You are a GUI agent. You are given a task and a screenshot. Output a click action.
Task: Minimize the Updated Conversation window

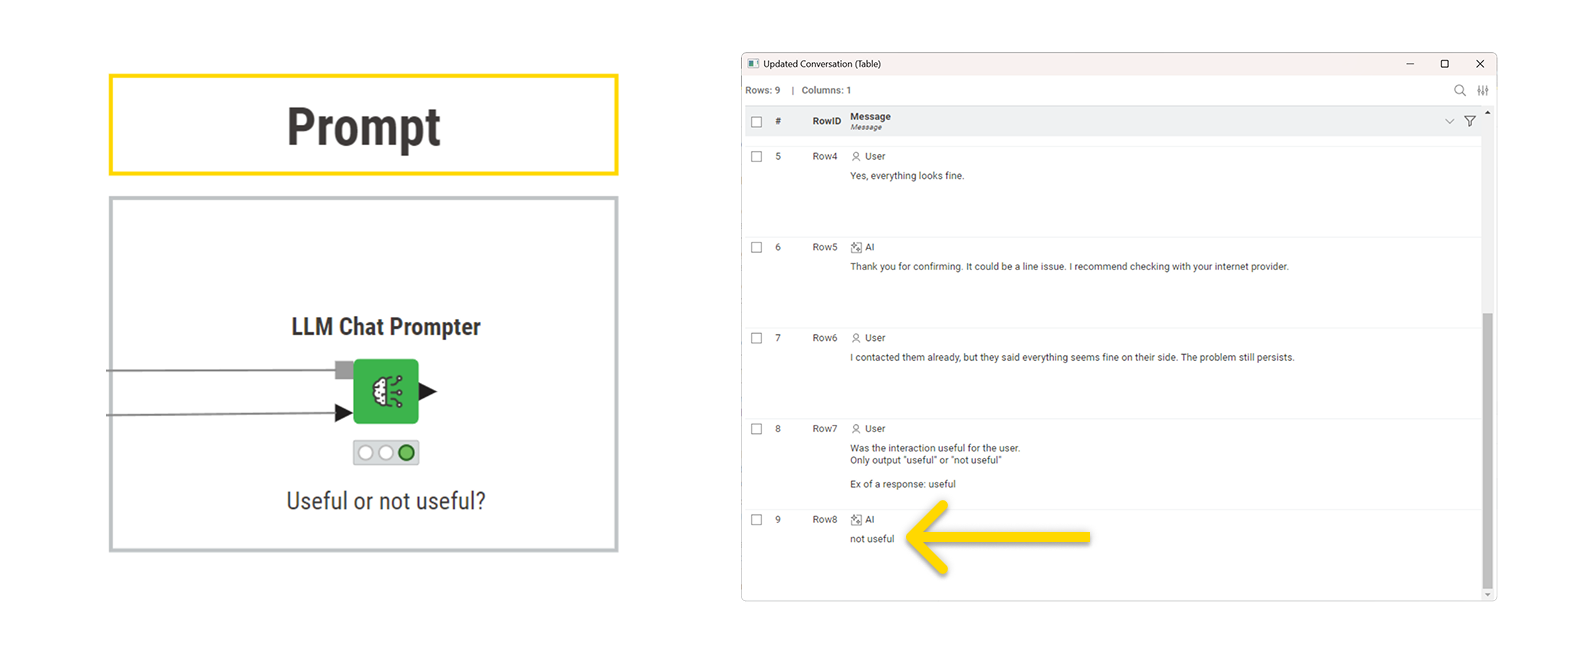click(x=1410, y=64)
